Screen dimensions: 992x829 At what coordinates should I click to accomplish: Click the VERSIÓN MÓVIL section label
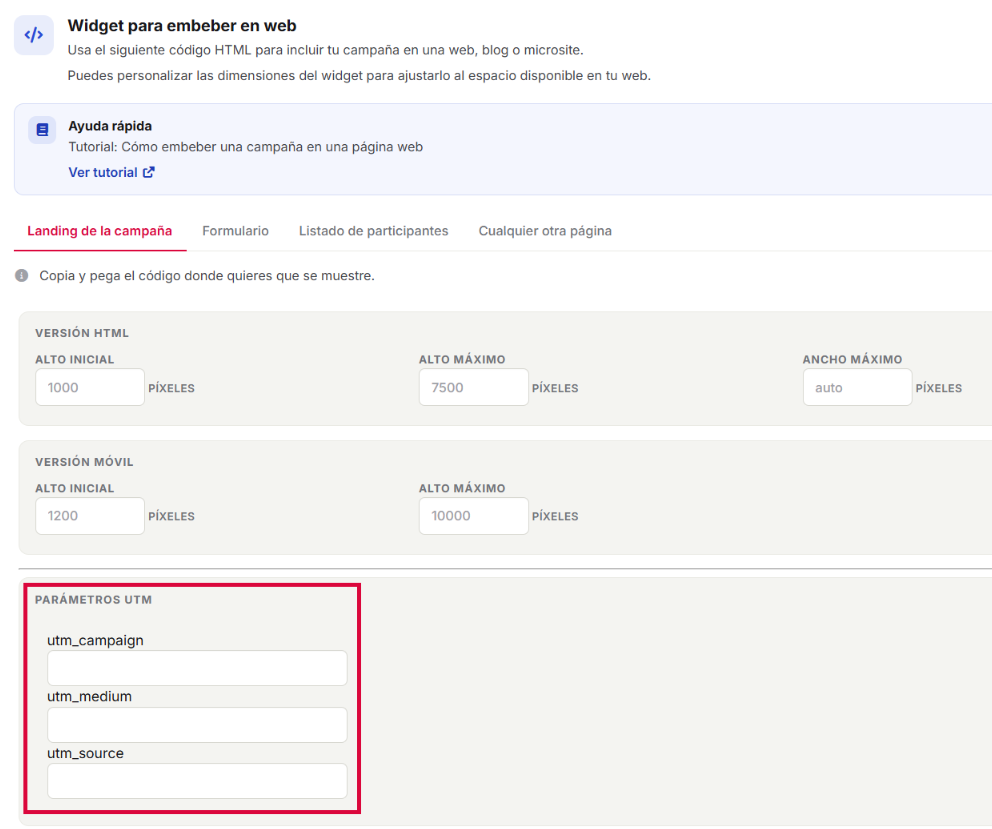pyautogui.click(x=84, y=462)
